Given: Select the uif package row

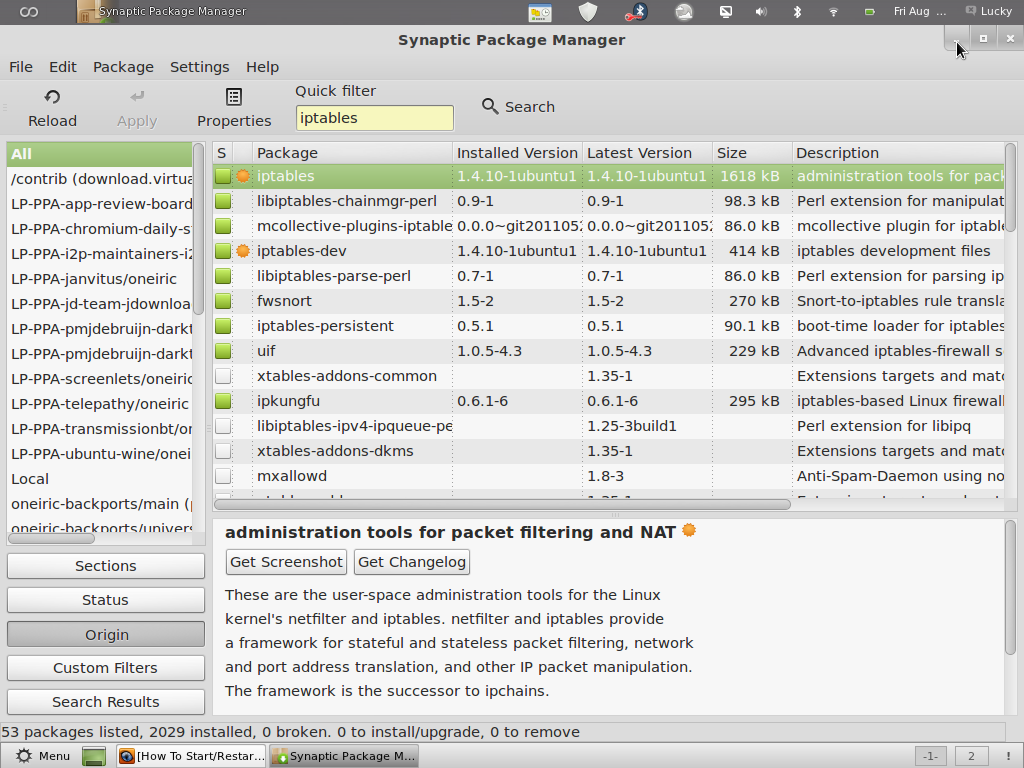Looking at the screenshot, I should (x=608, y=351).
